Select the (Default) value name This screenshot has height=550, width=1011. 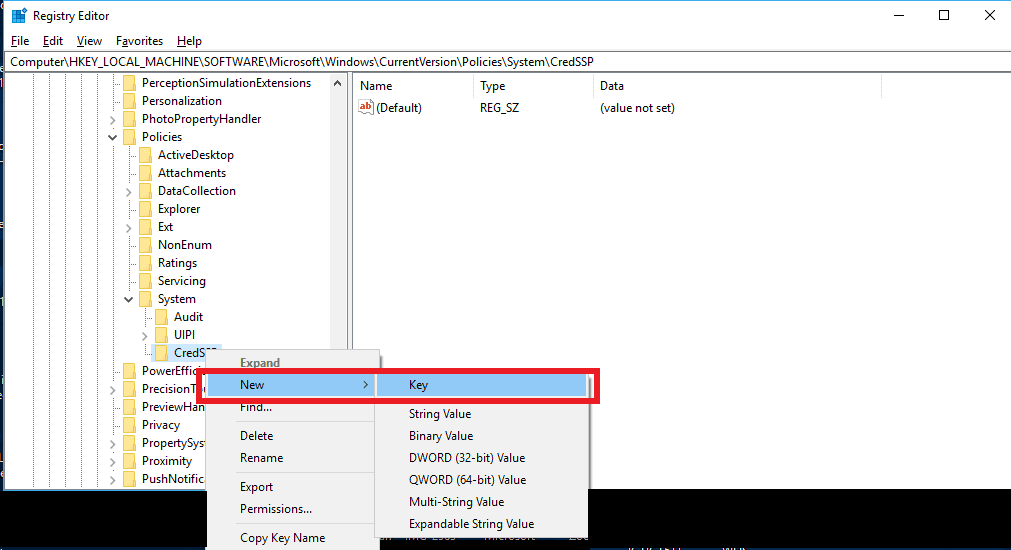click(398, 108)
